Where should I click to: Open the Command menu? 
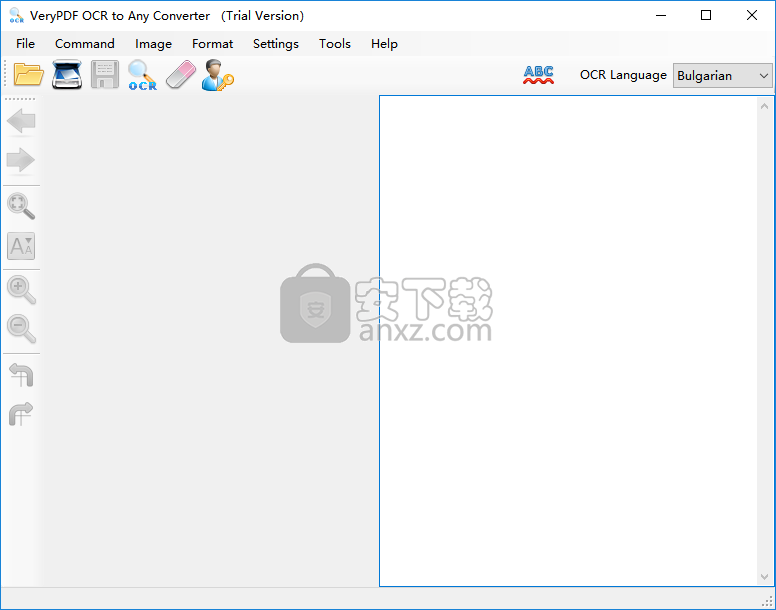pyautogui.click(x=85, y=44)
